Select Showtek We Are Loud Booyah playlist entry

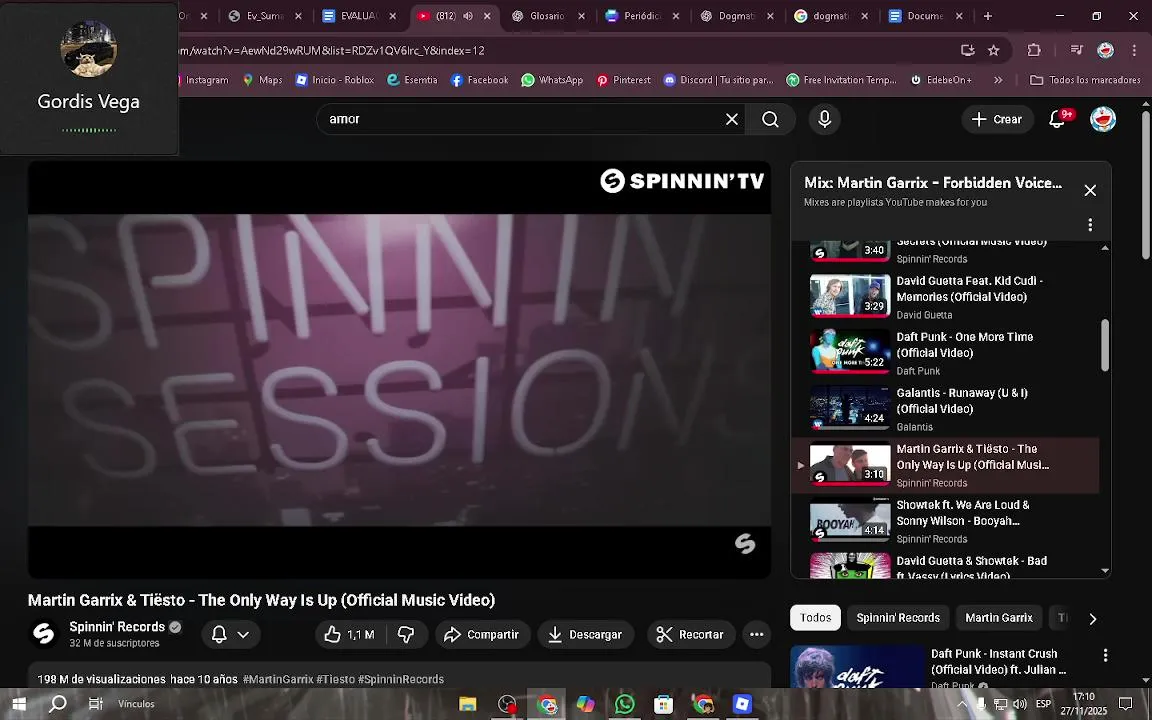pyautogui.click(x=947, y=521)
